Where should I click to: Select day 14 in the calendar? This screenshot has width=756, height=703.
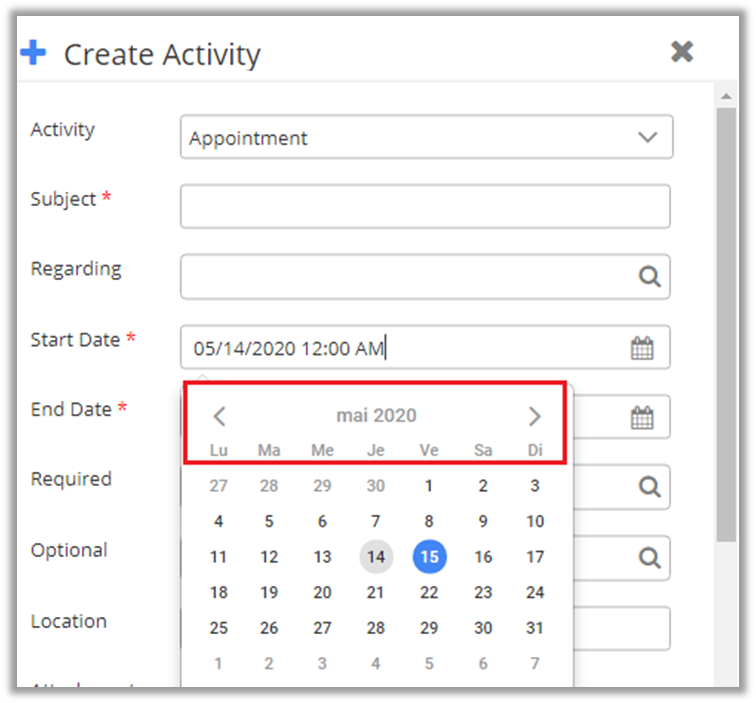tap(376, 557)
